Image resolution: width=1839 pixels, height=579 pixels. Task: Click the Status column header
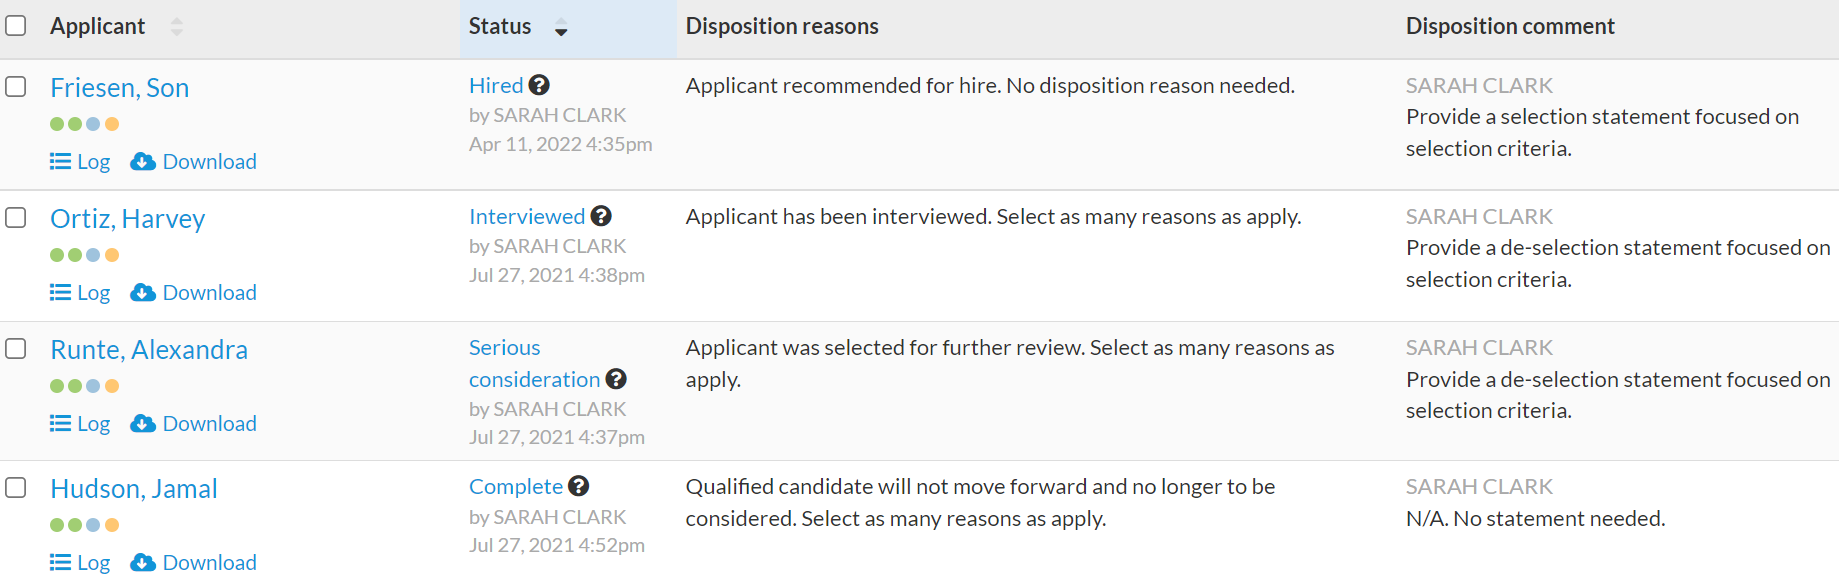click(500, 26)
